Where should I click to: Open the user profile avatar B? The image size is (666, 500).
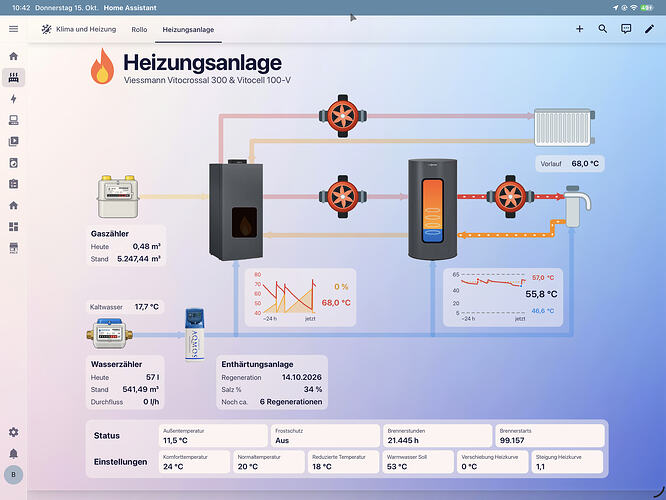tap(14, 475)
